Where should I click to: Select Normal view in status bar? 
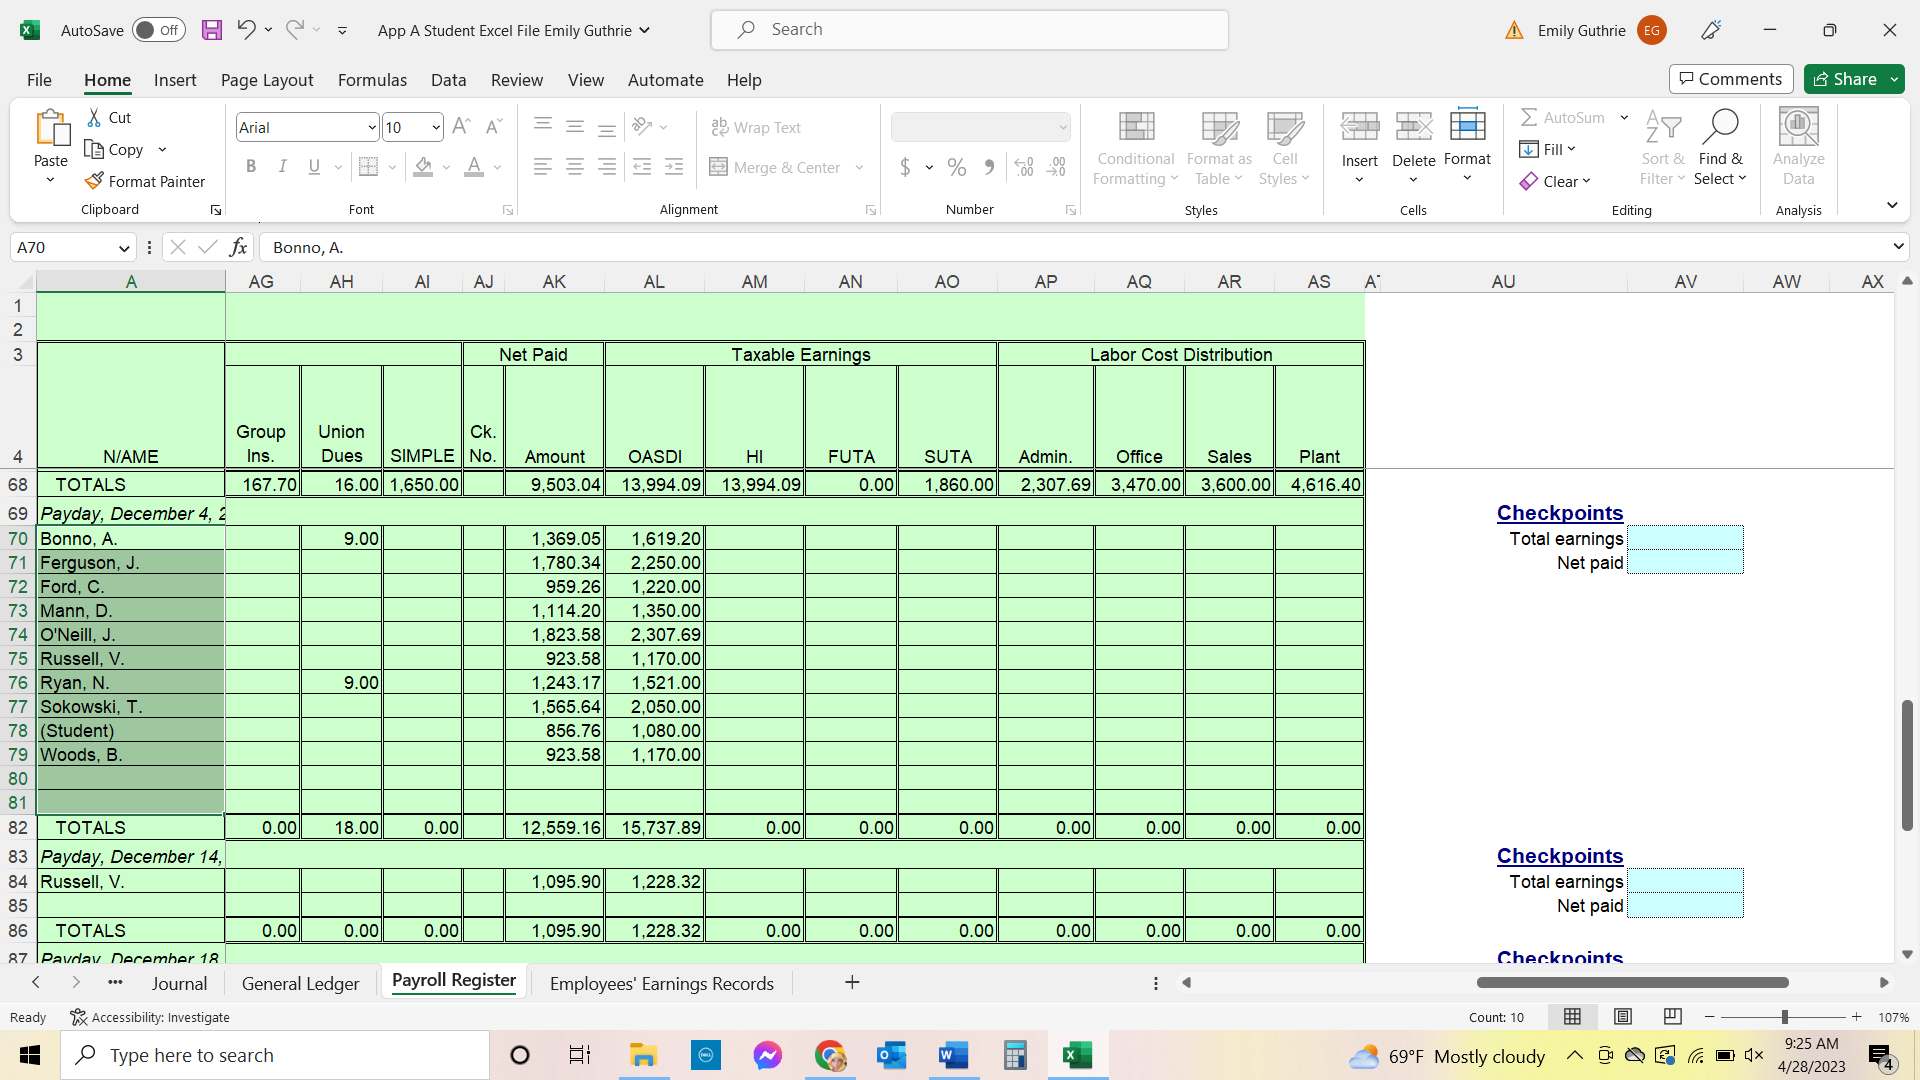(1573, 1017)
